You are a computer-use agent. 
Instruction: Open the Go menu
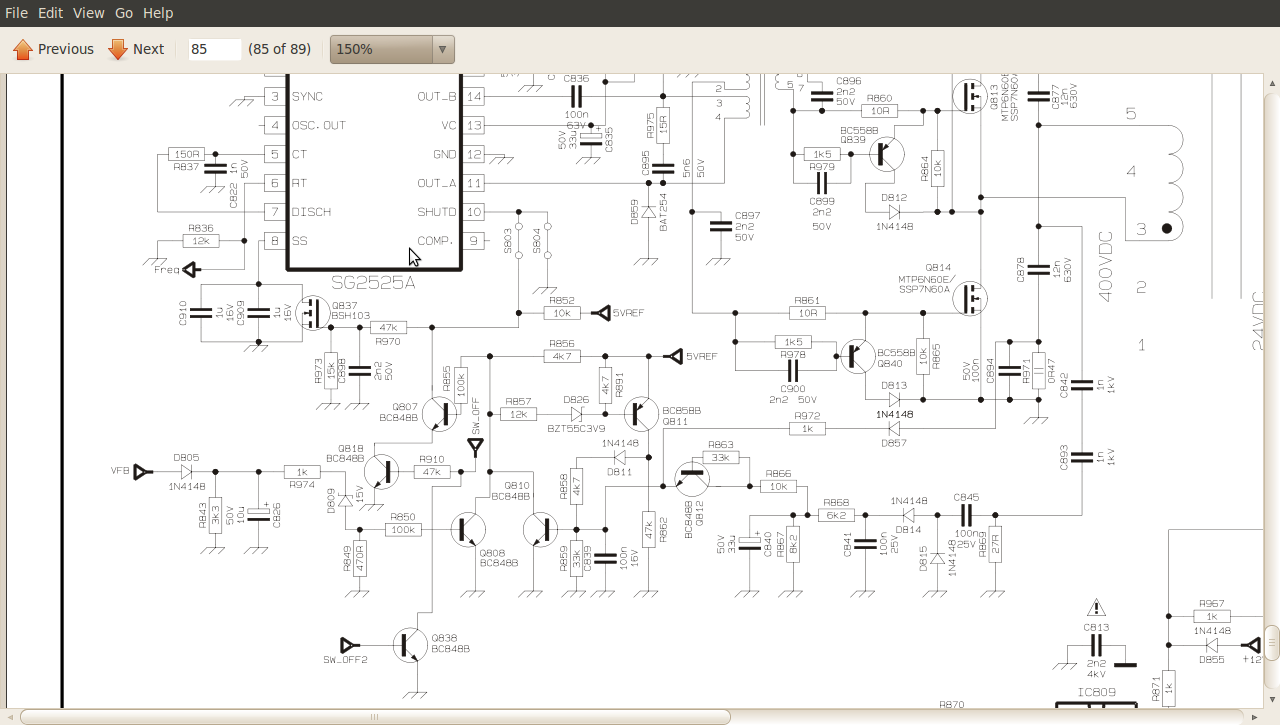(x=124, y=13)
